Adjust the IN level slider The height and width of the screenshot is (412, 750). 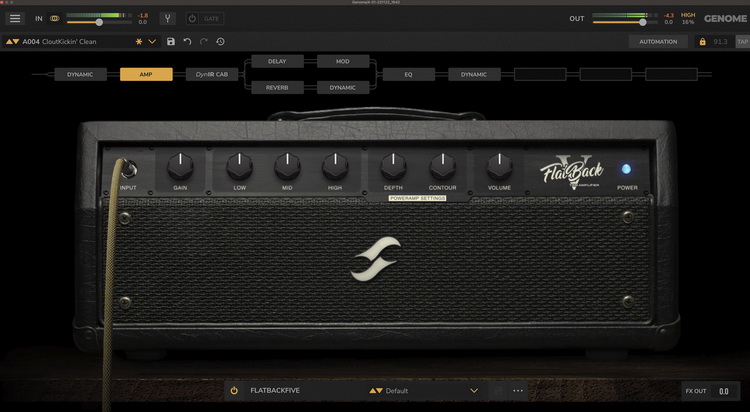point(99,22)
